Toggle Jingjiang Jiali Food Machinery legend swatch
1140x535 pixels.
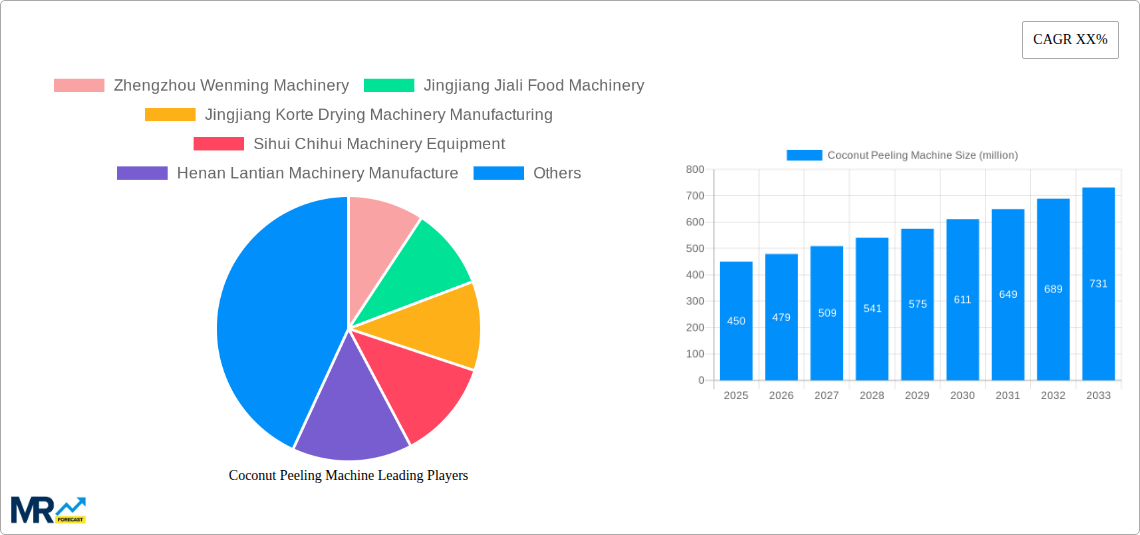click(389, 85)
